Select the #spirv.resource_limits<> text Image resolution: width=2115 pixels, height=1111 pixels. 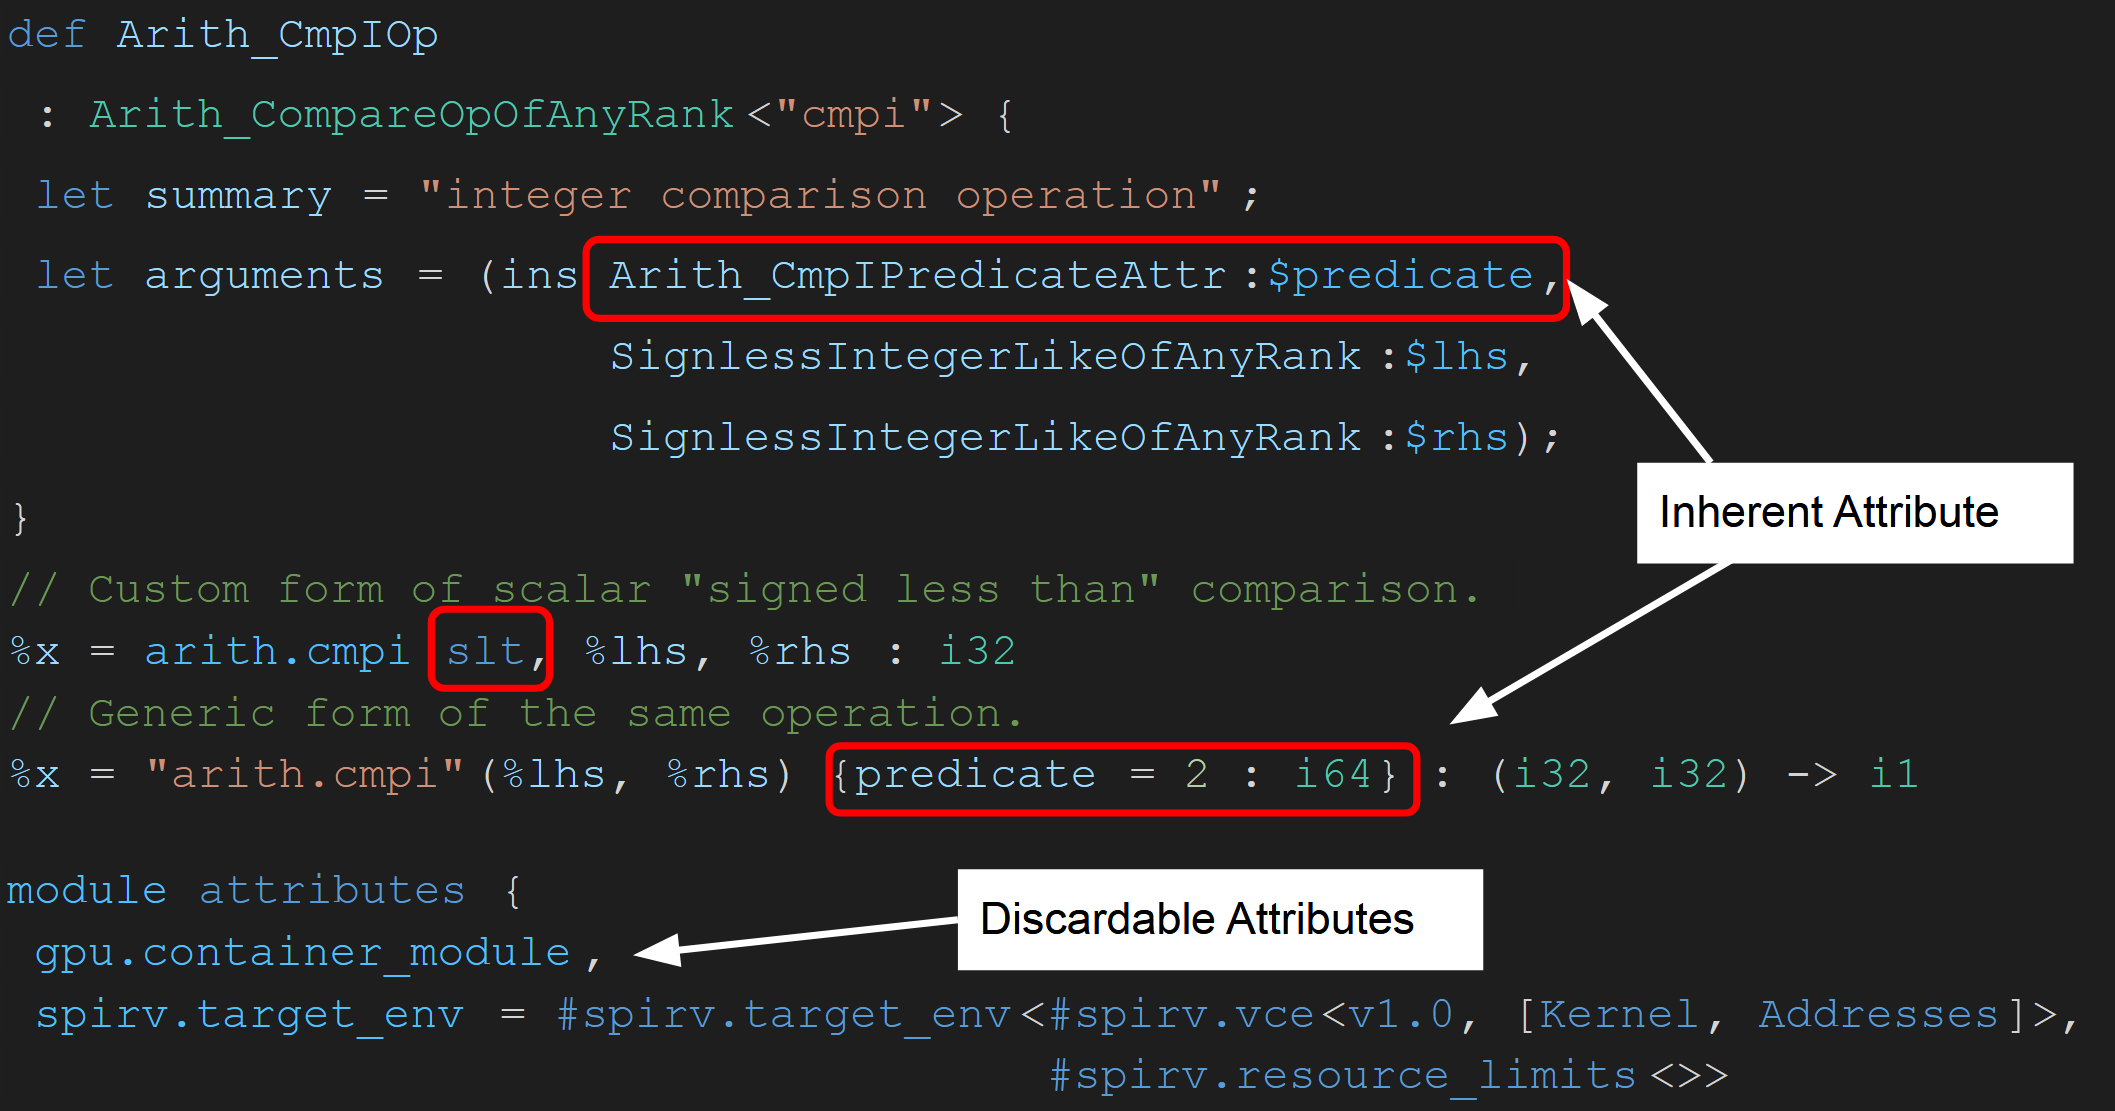click(1388, 1076)
